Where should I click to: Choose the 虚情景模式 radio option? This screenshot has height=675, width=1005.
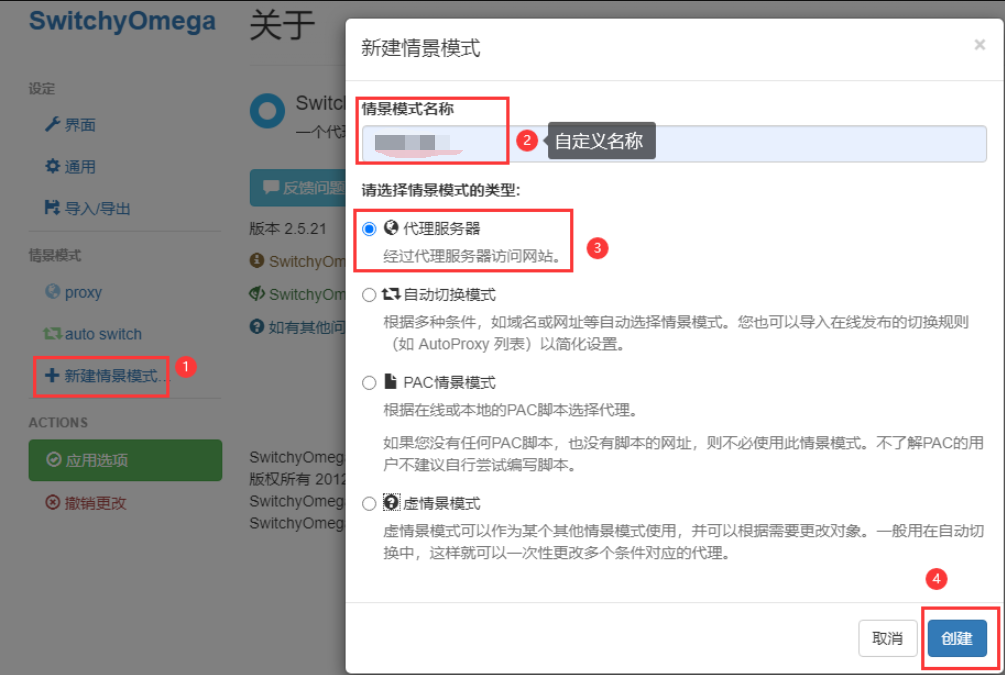(369, 503)
